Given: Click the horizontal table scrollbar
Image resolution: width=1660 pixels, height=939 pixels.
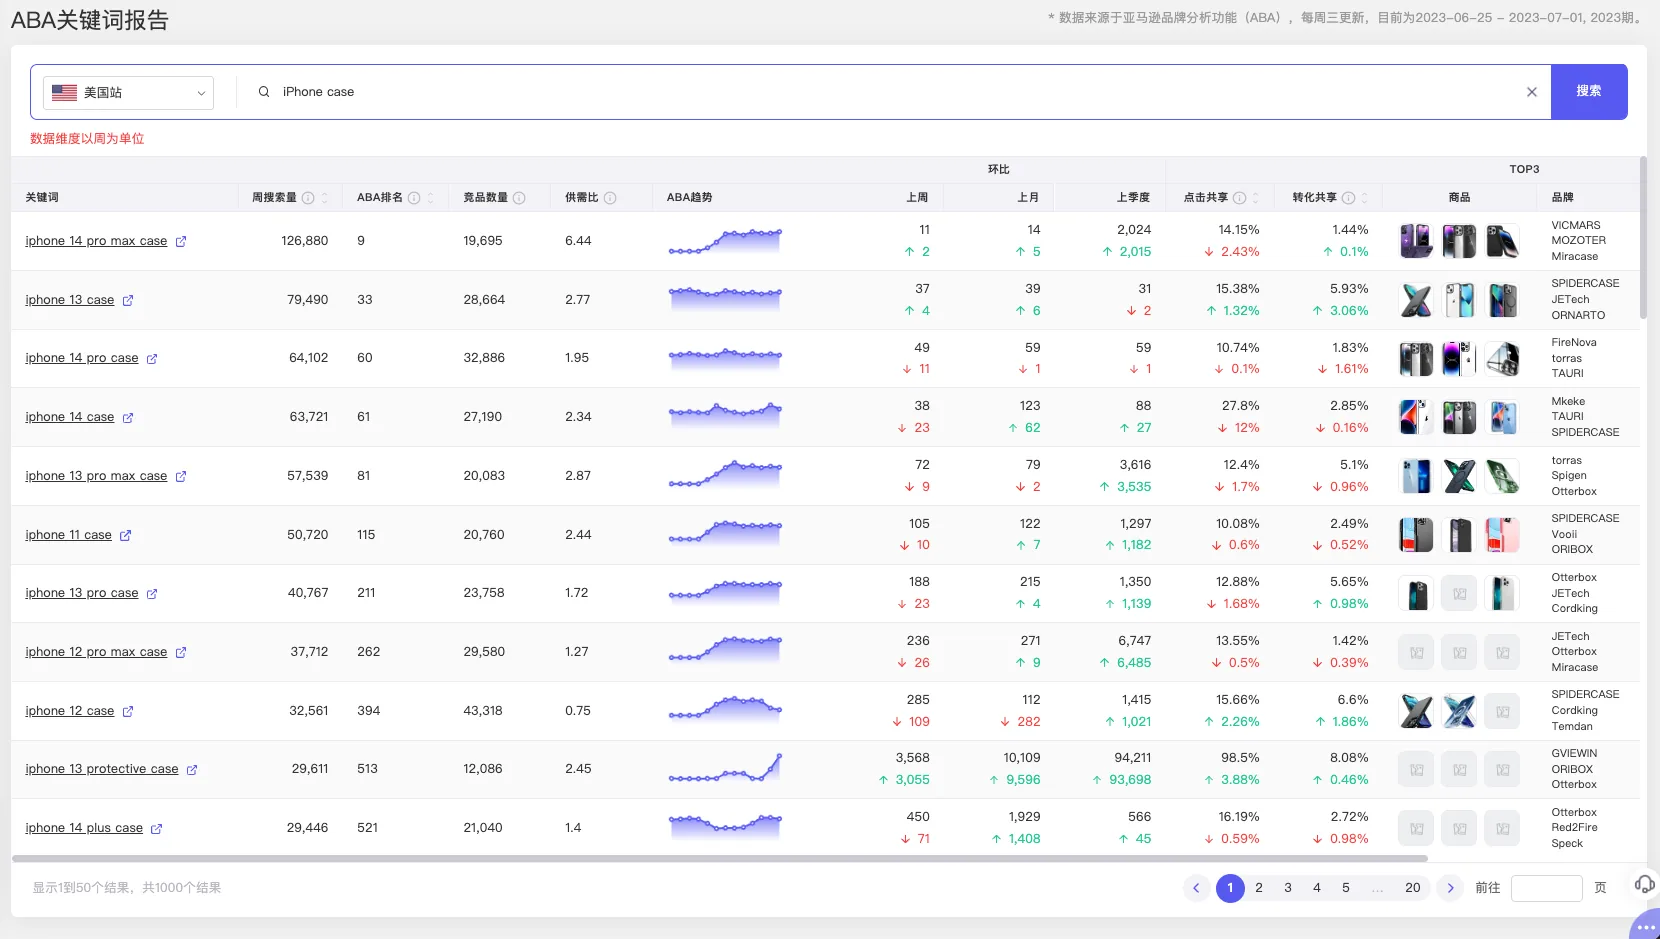Looking at the screenshot, I should tap(720, 858).
